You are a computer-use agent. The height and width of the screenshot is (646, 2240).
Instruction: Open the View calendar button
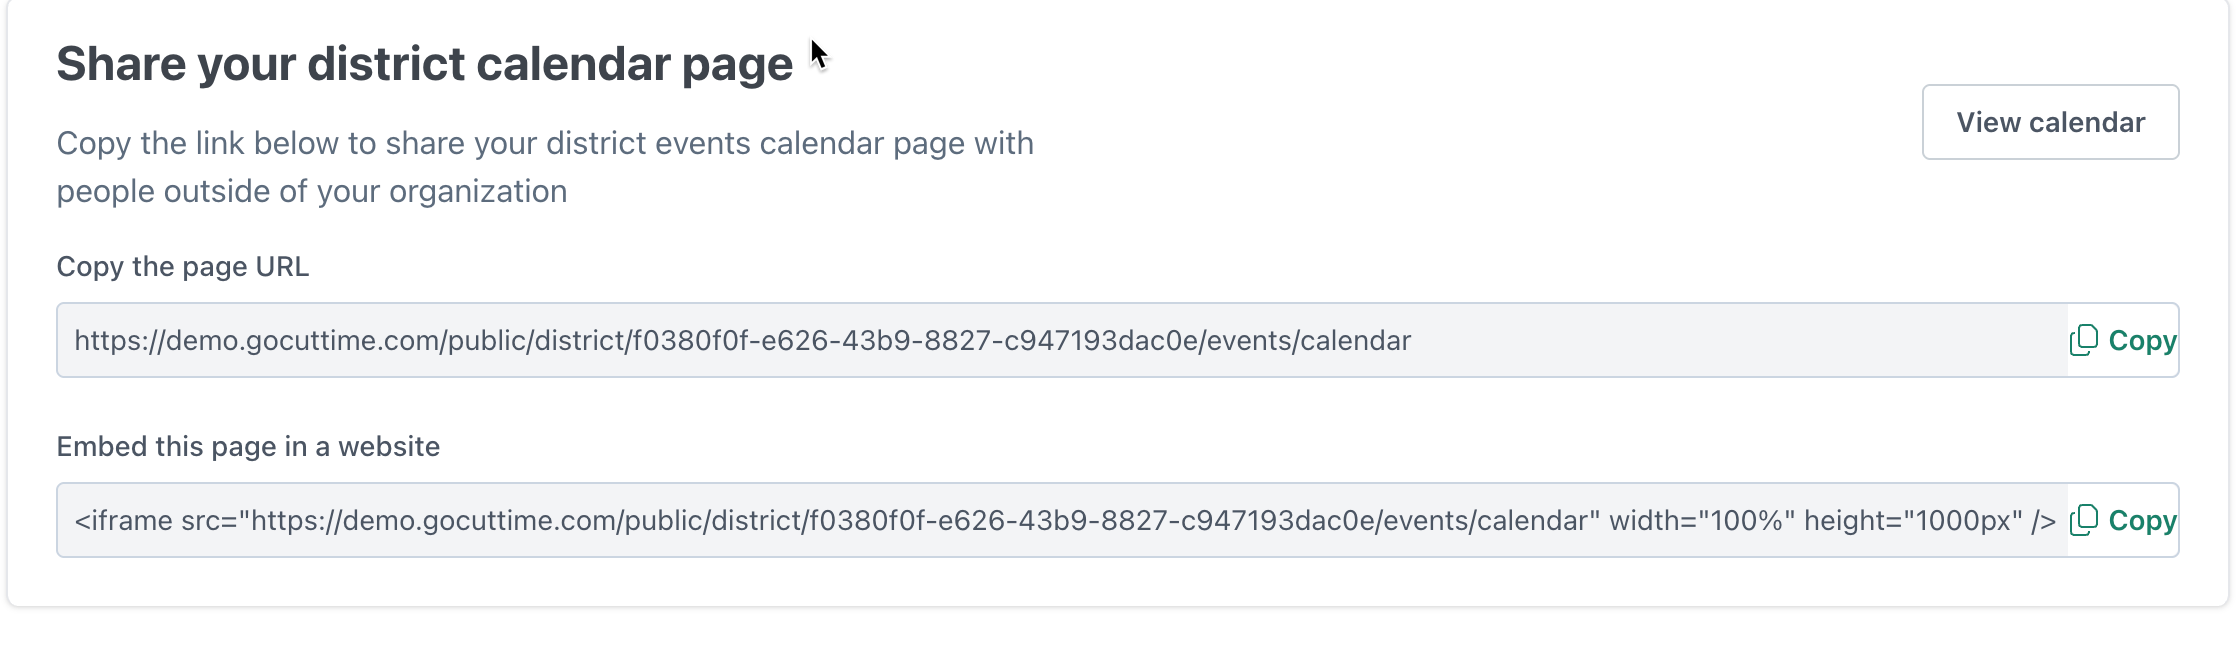(x=2050, y=122)
